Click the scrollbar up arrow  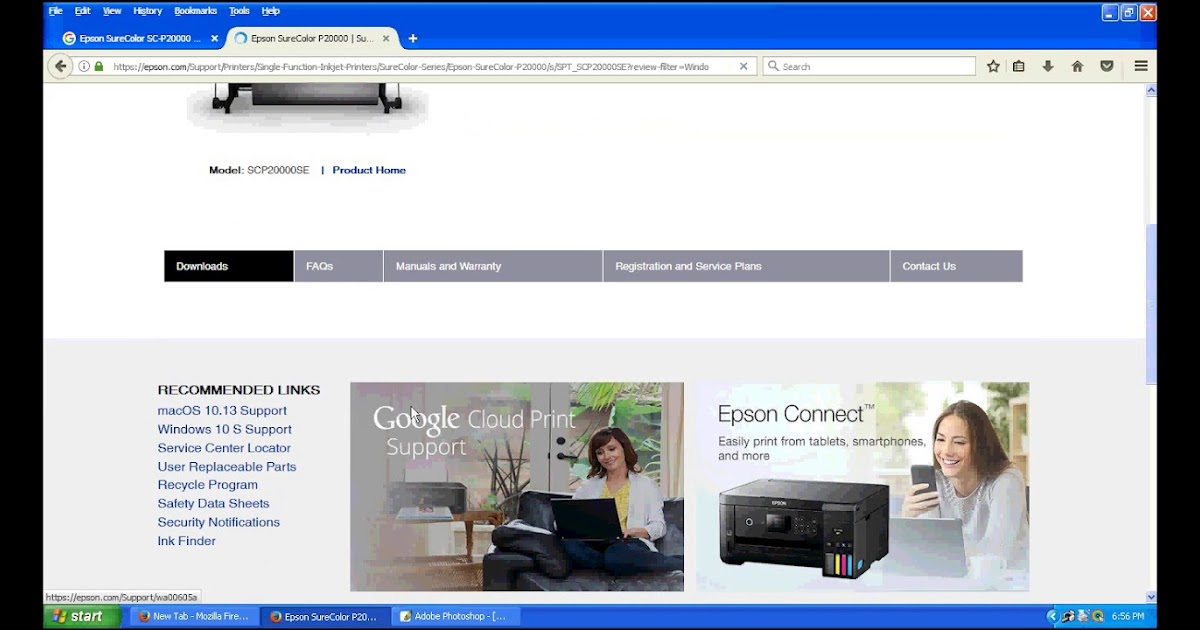1150,90
